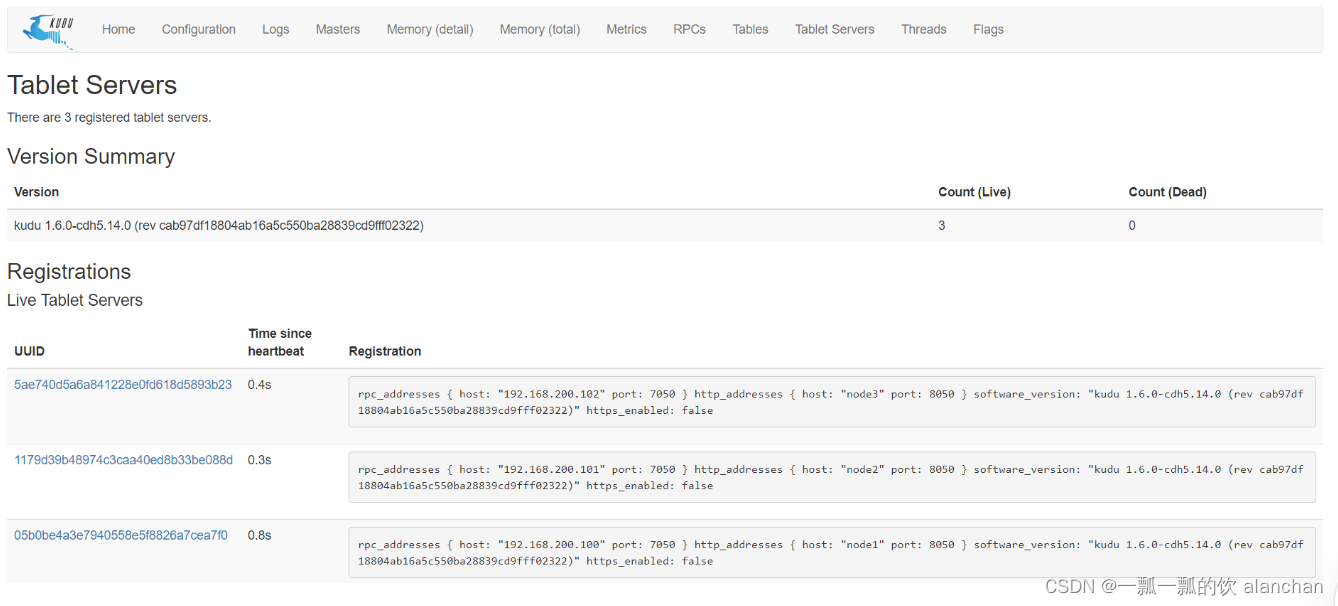Click the dead server count 0

coord(1132,226)
